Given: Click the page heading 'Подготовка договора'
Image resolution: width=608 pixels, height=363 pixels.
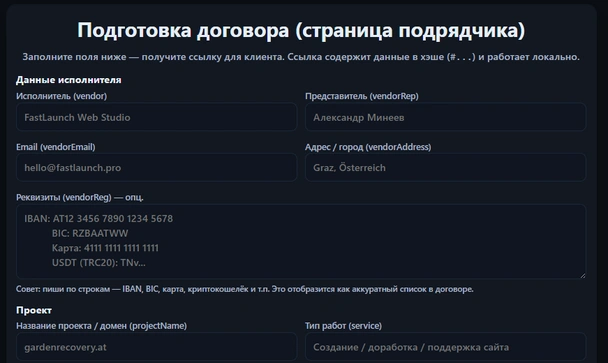Looking at the screenshot, I should point(301,30).
